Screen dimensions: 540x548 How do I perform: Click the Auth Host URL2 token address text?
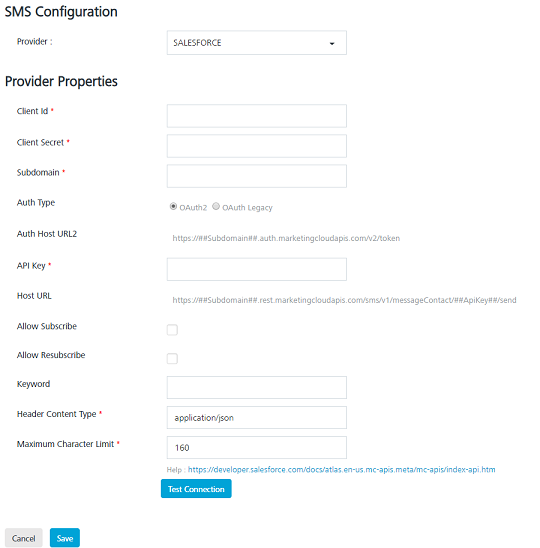click(286, 238)
